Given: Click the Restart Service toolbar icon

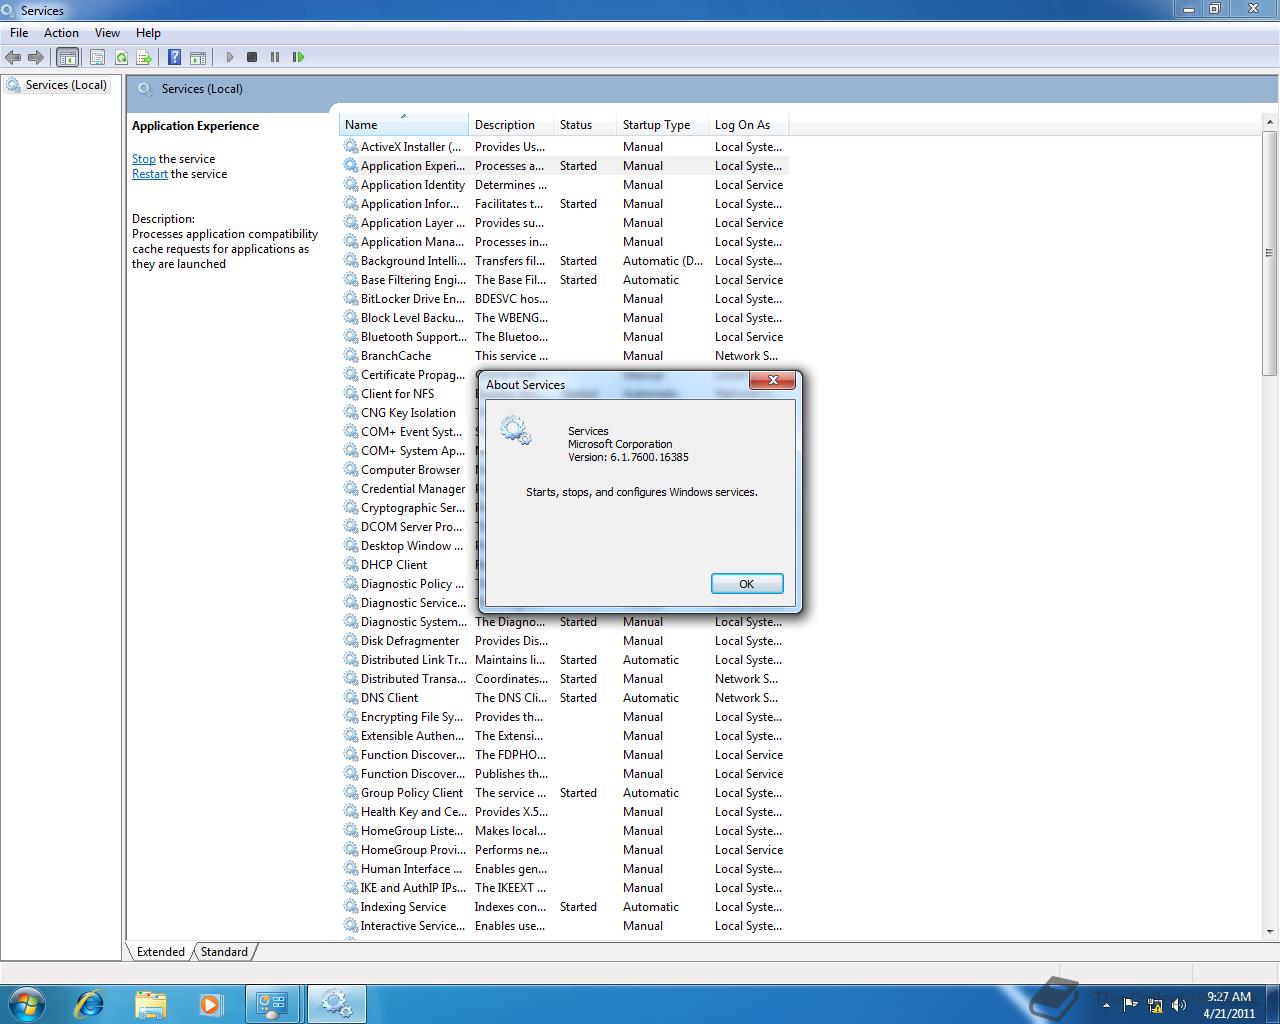Looking at the screenshot, I should pos(298,57).
